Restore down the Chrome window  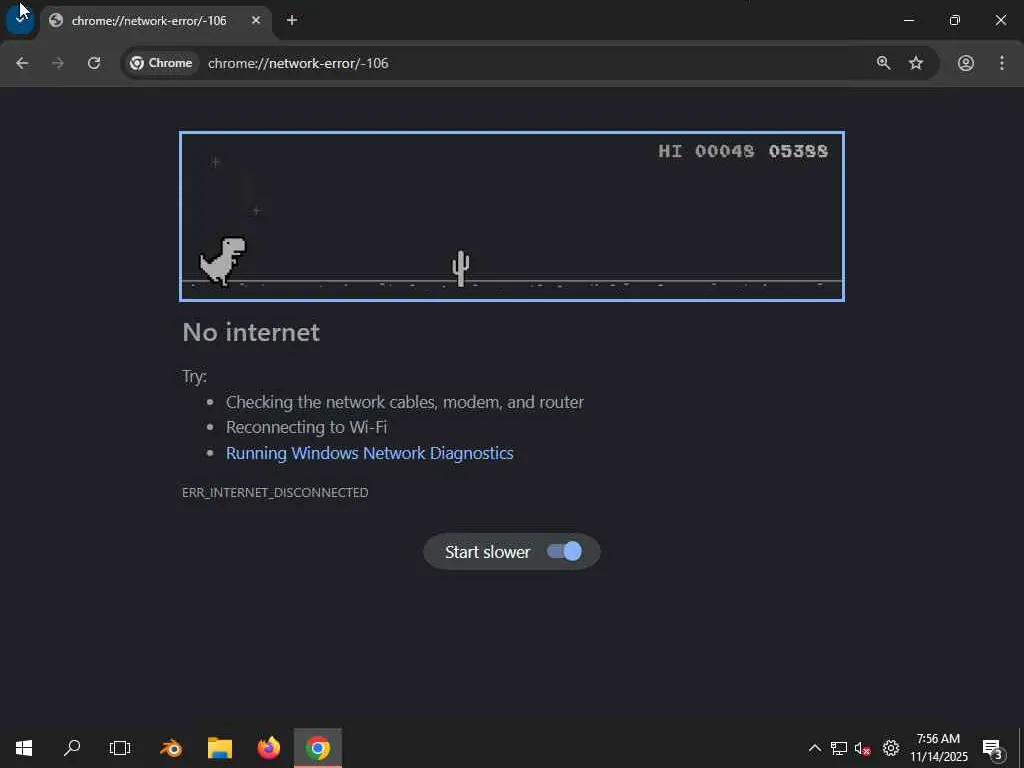coord(955,20)
